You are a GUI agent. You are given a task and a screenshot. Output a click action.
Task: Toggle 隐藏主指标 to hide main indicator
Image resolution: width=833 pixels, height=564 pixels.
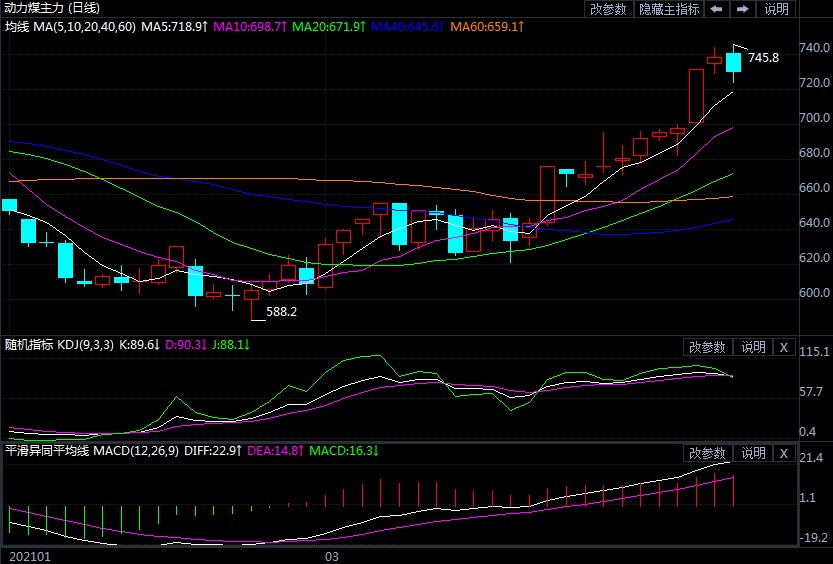[669, 9]
